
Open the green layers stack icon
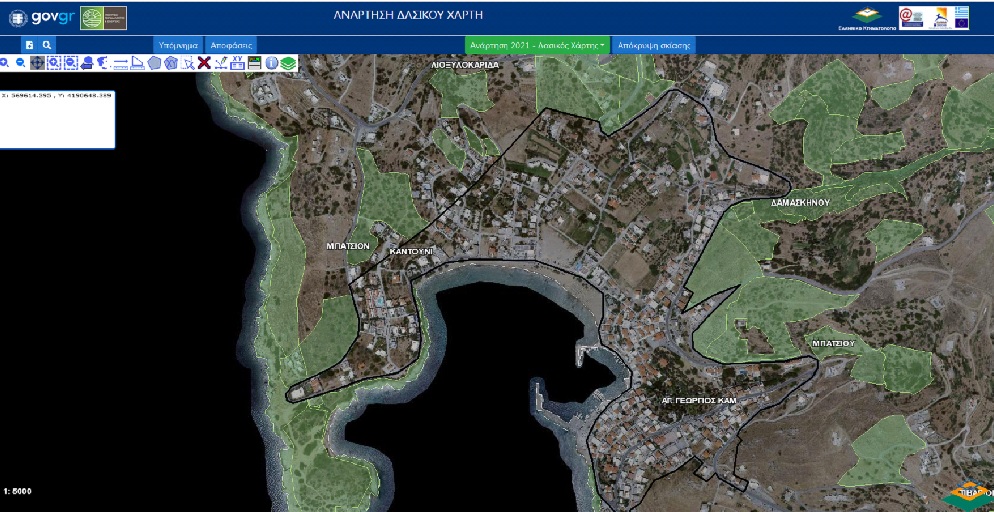pos(288,63)
